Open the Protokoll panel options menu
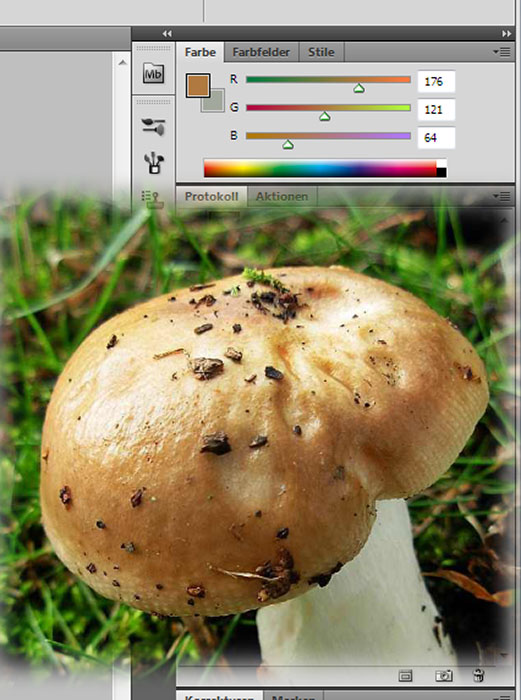The width and height of the screenshot is (521, 700). click(502, 196)
